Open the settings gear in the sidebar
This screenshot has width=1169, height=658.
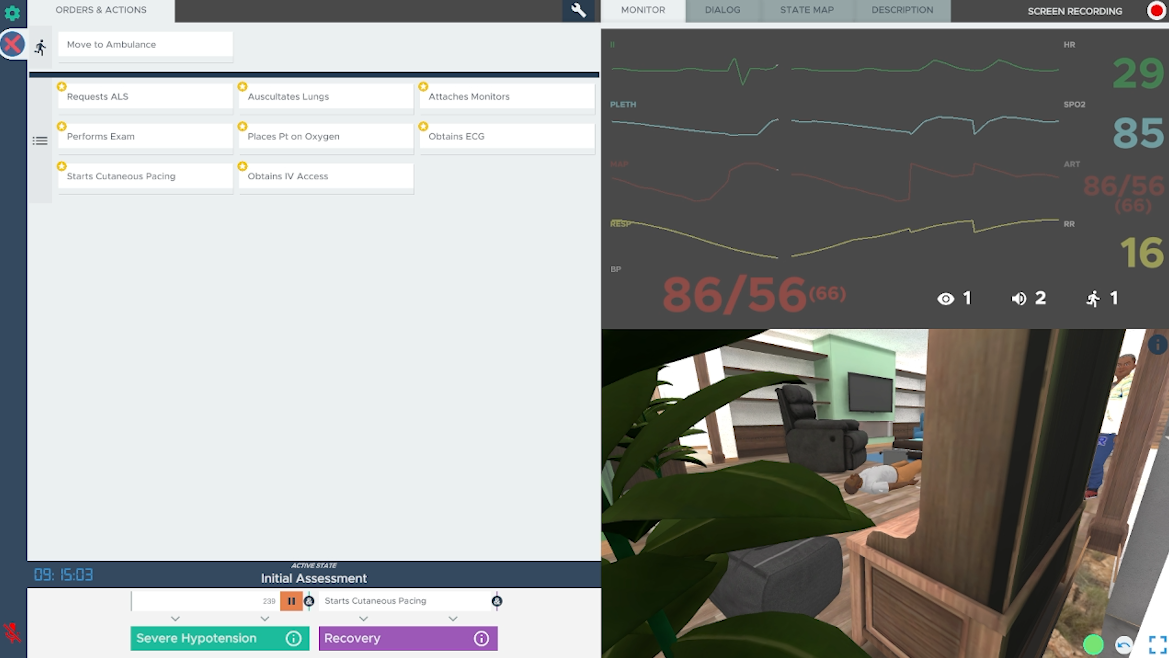point(12,14)
